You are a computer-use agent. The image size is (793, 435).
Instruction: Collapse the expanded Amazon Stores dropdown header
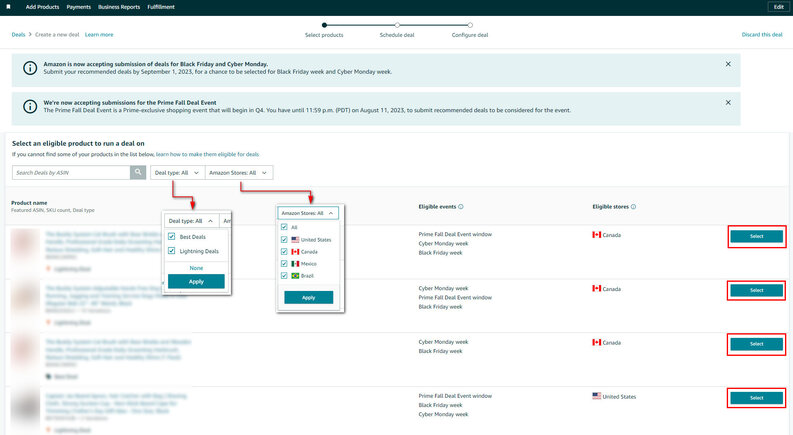307,213
